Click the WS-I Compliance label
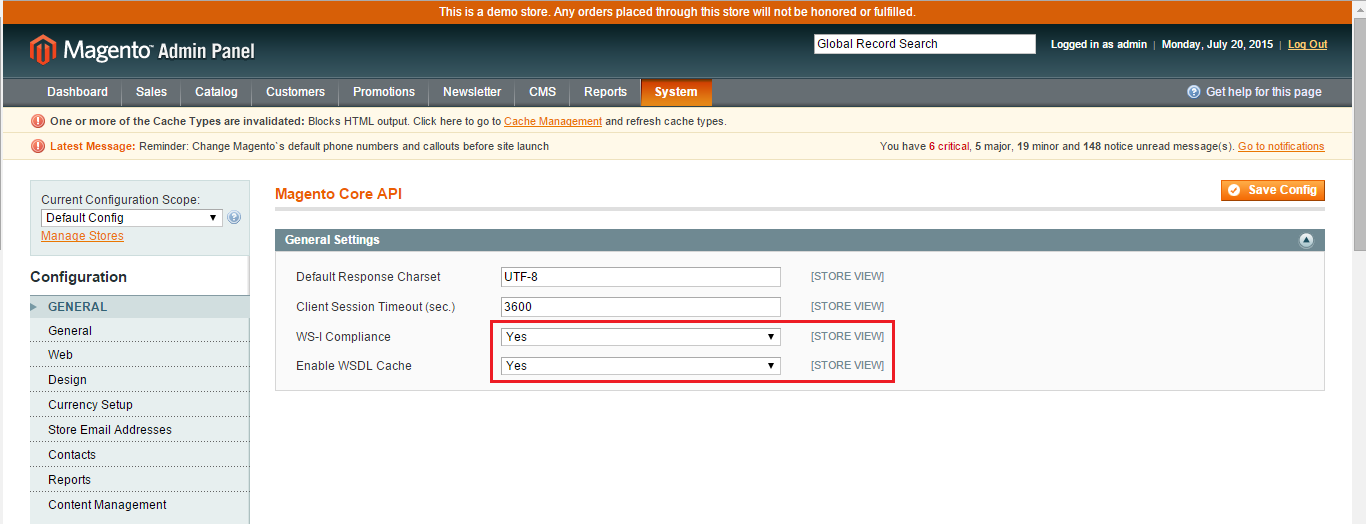Screen dimensions: 1366x524 click(x=343, y=337)
